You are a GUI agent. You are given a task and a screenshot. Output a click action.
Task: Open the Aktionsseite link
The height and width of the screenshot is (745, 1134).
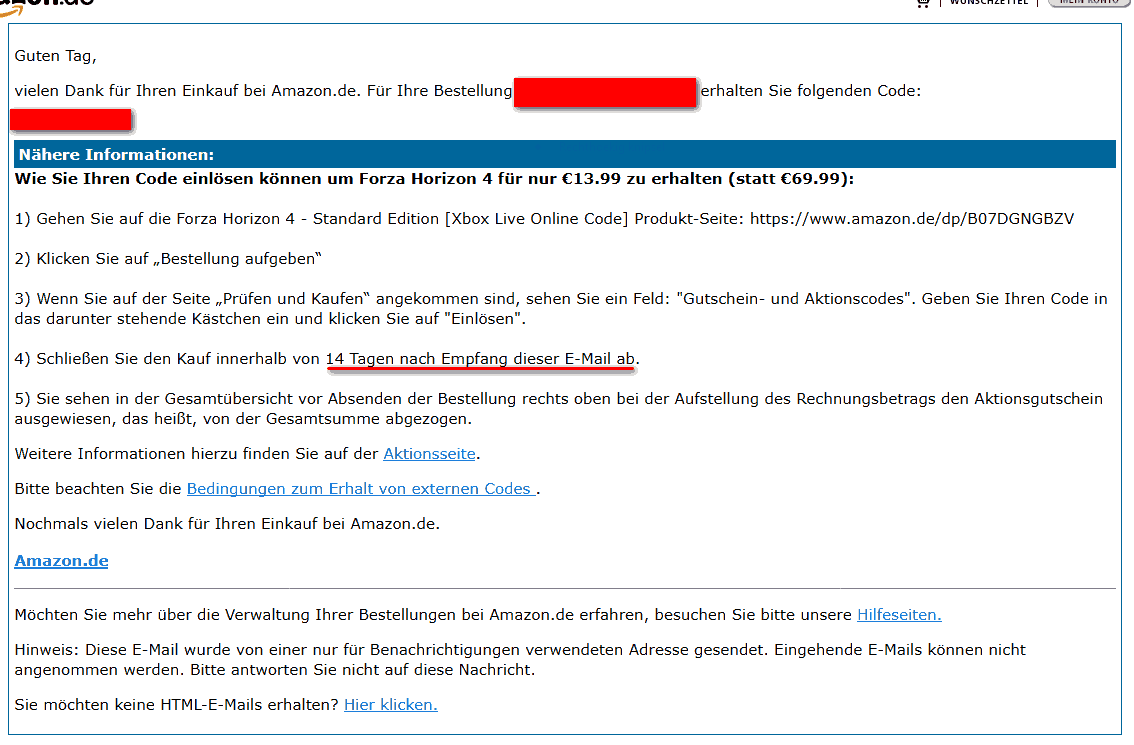pos(429,454)
